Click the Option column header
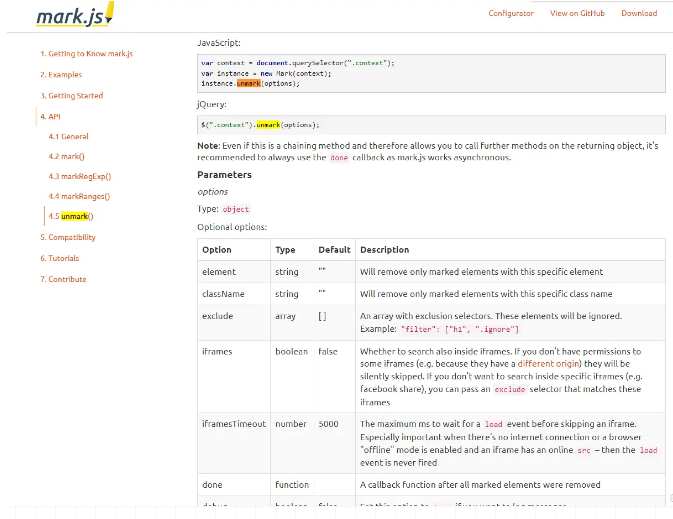This screenshot has height=519, width=673. tap(217, 250)
